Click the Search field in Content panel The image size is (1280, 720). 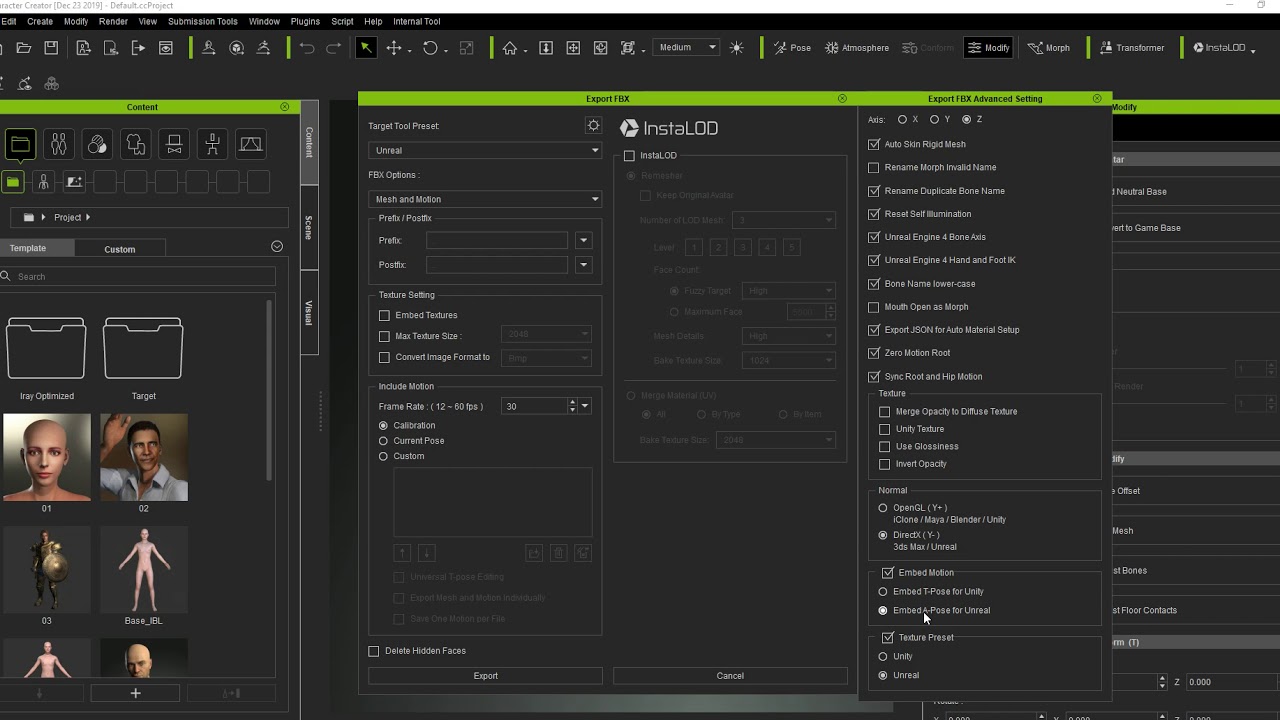[x=138, y=277]
